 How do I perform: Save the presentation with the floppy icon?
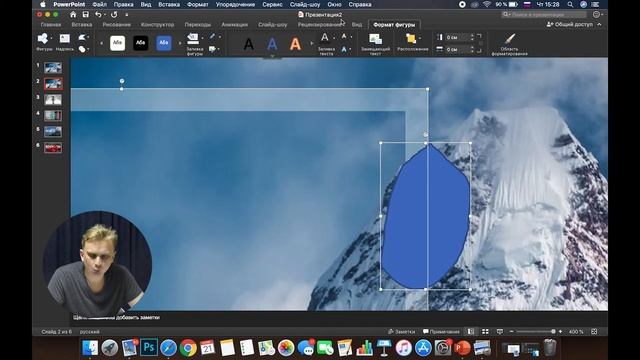point(85,14)
